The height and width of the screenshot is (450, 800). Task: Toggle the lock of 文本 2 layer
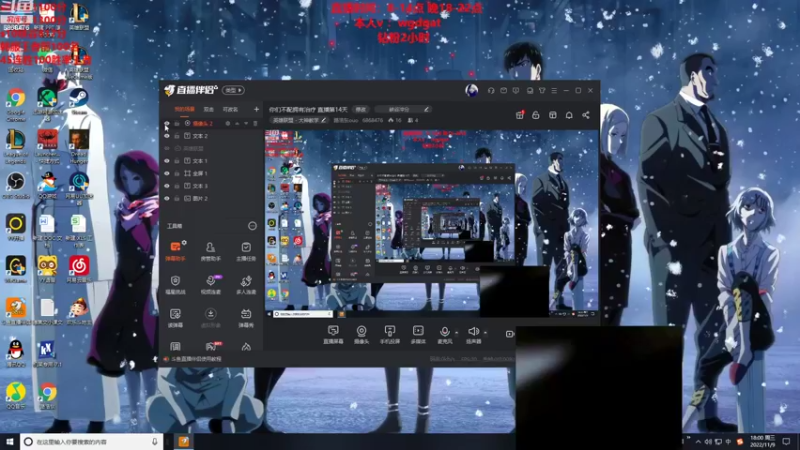pos(177,136)
